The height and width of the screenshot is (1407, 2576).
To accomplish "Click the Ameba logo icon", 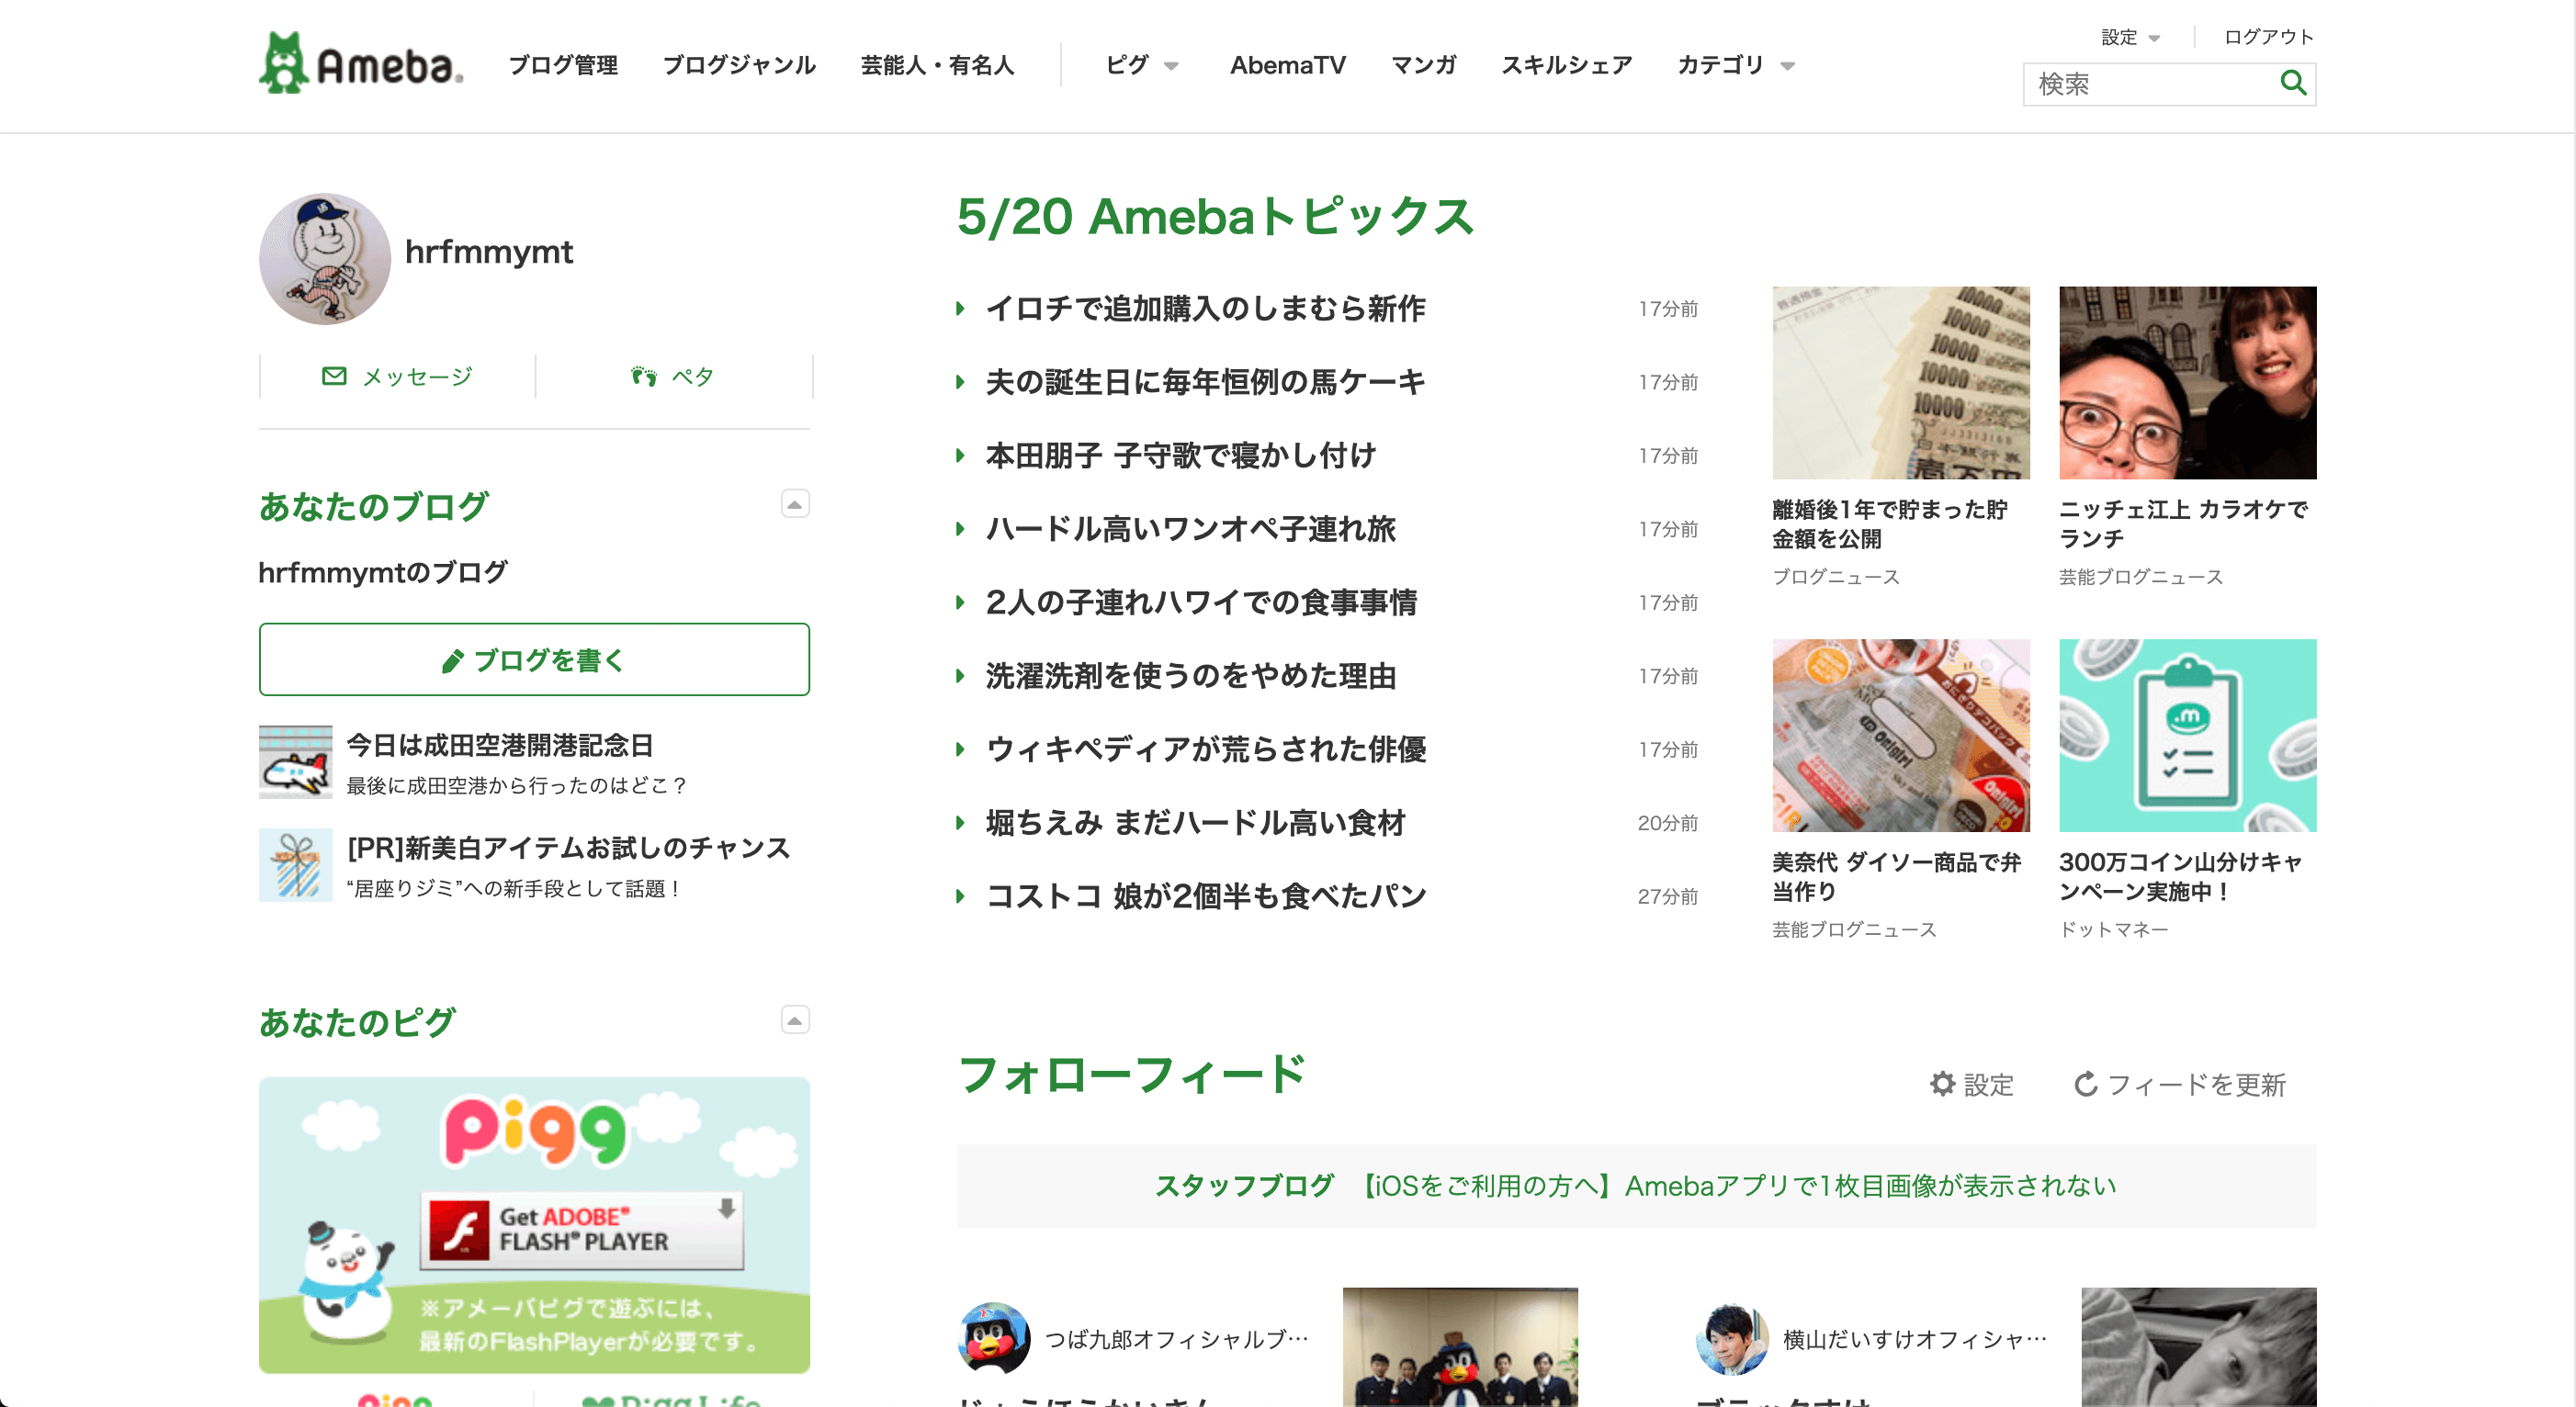I will coord(285,62).
